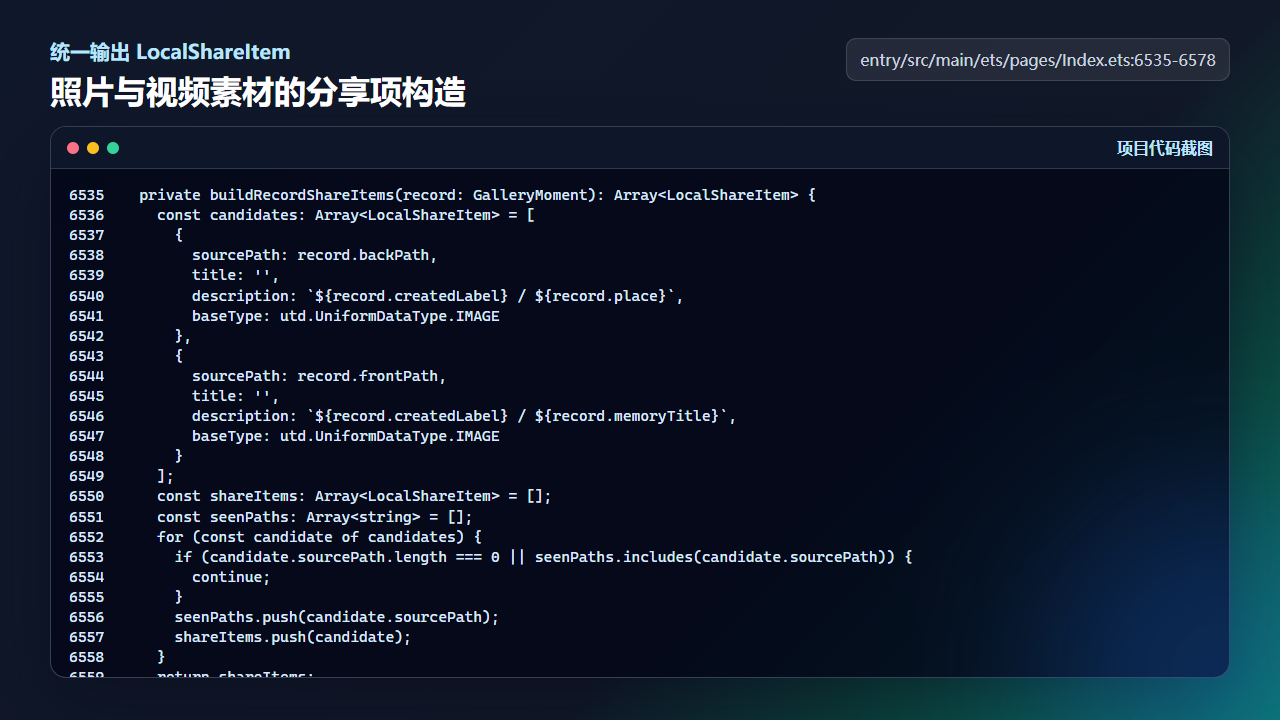The width and height of the screenshot is (1280, 720).
Task: Click line number 6558
Action: coord(87,657)
